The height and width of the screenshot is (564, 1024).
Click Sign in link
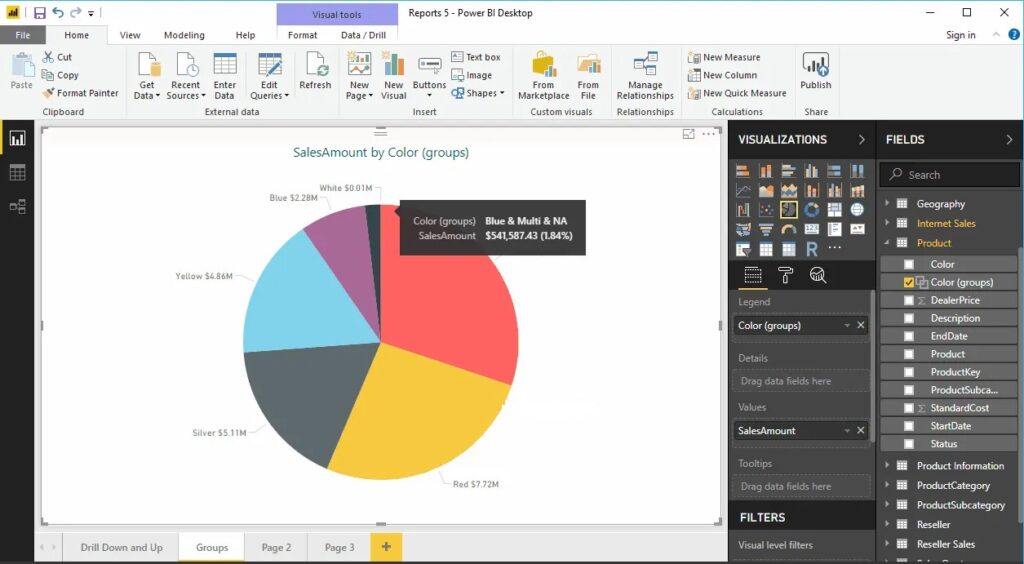961,35
